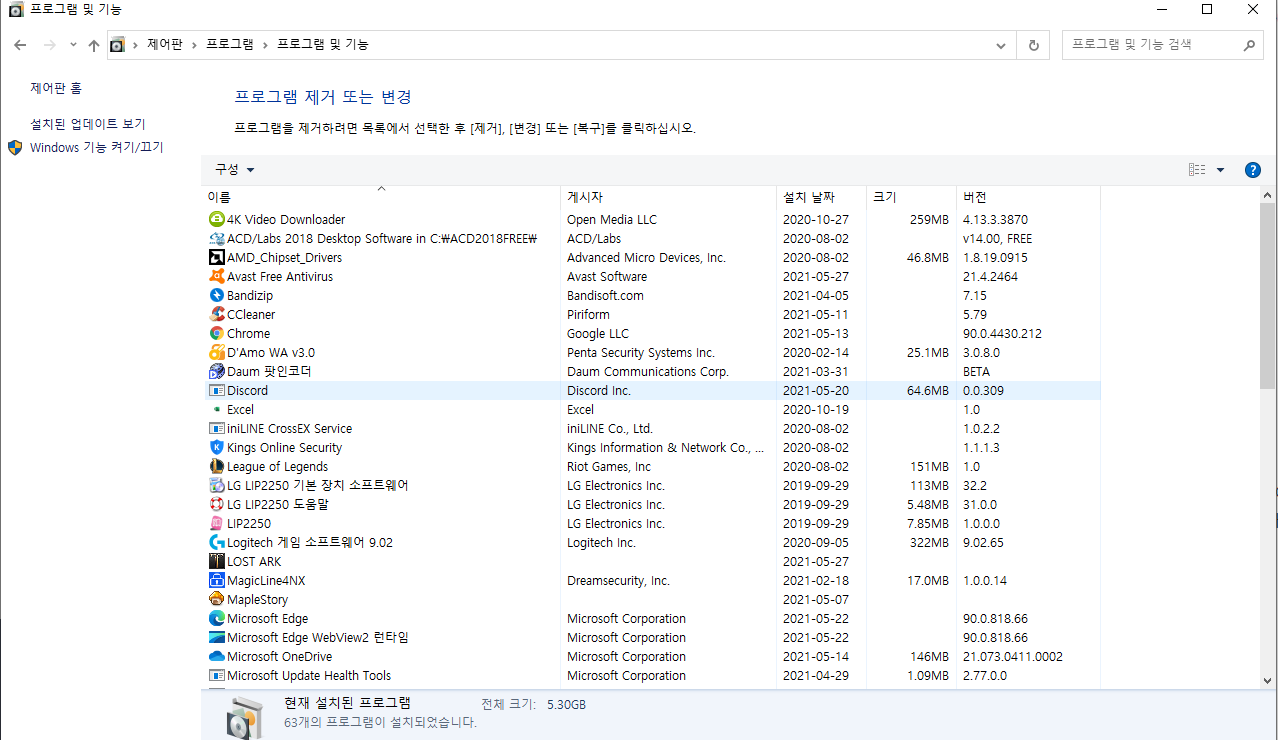Click the version 90.0.4430.212 cell
Image resolution: width=1278 pixels, height=740 pixels.
(1002, 333)
